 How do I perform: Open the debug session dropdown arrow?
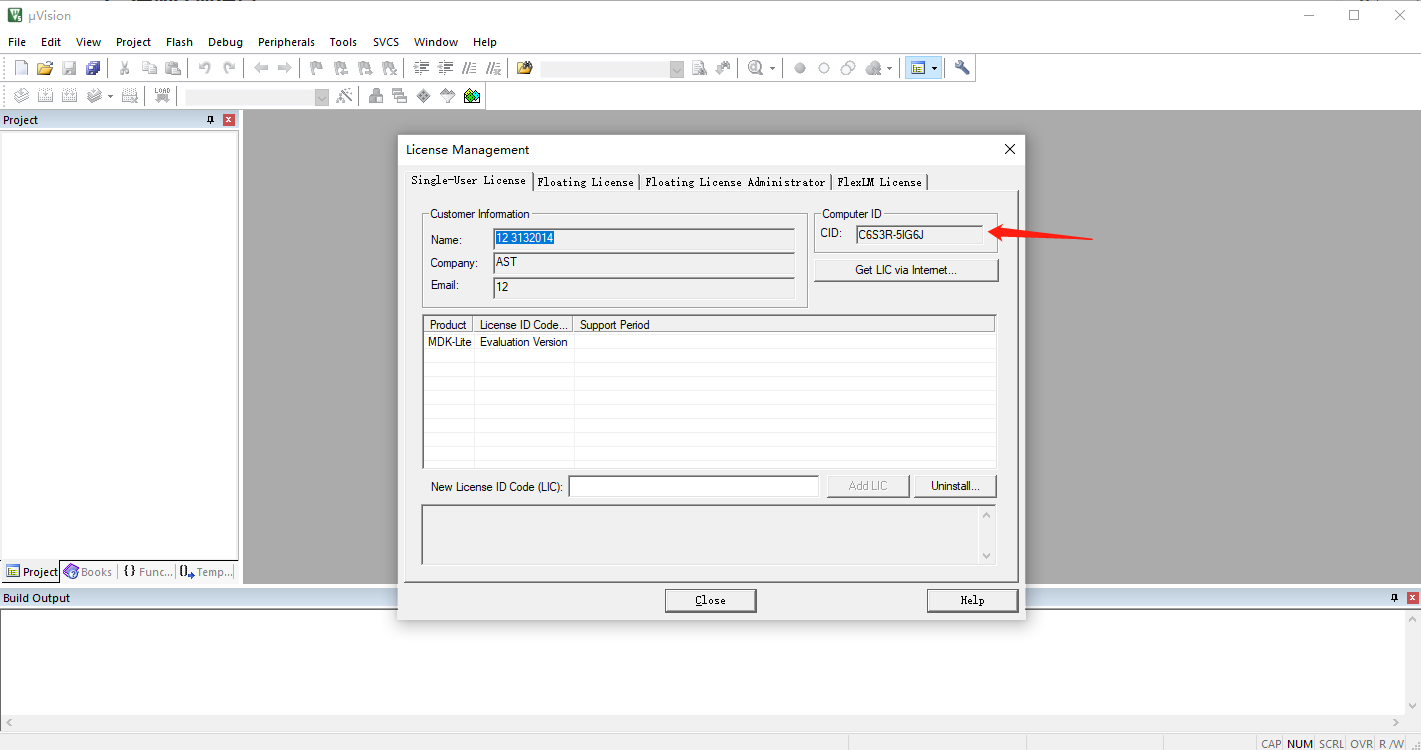tap(772, 68)
